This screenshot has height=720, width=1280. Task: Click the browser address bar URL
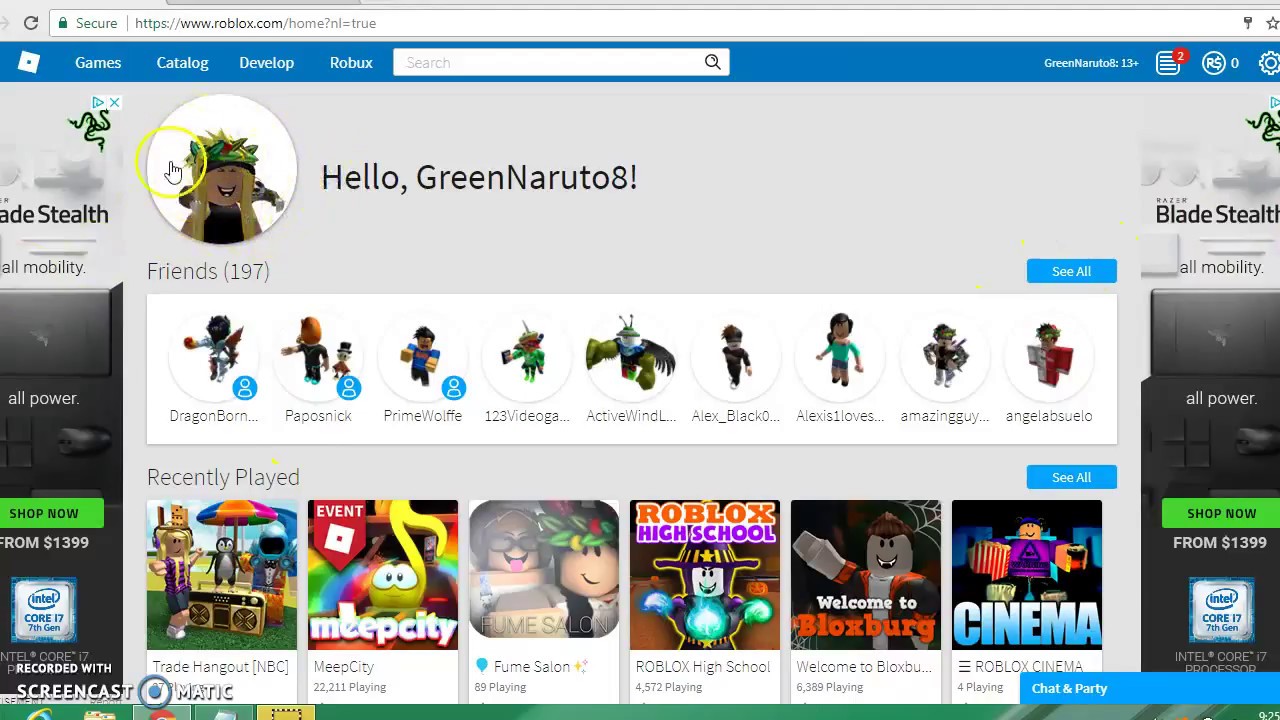click(256, 23)
